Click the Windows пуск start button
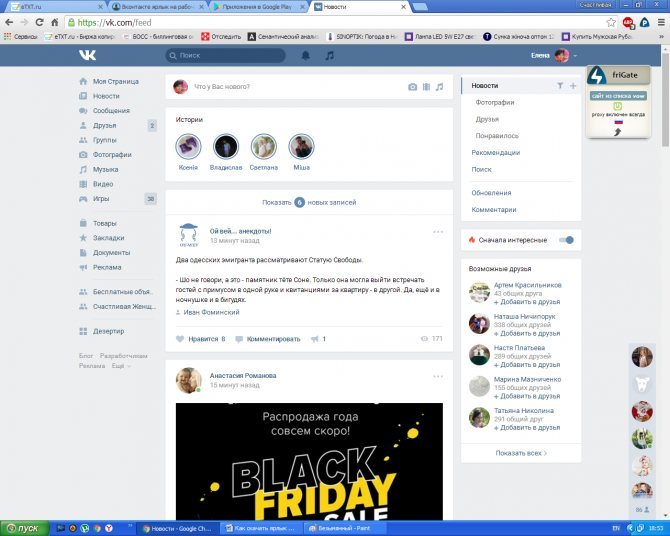 coord(24,528)
